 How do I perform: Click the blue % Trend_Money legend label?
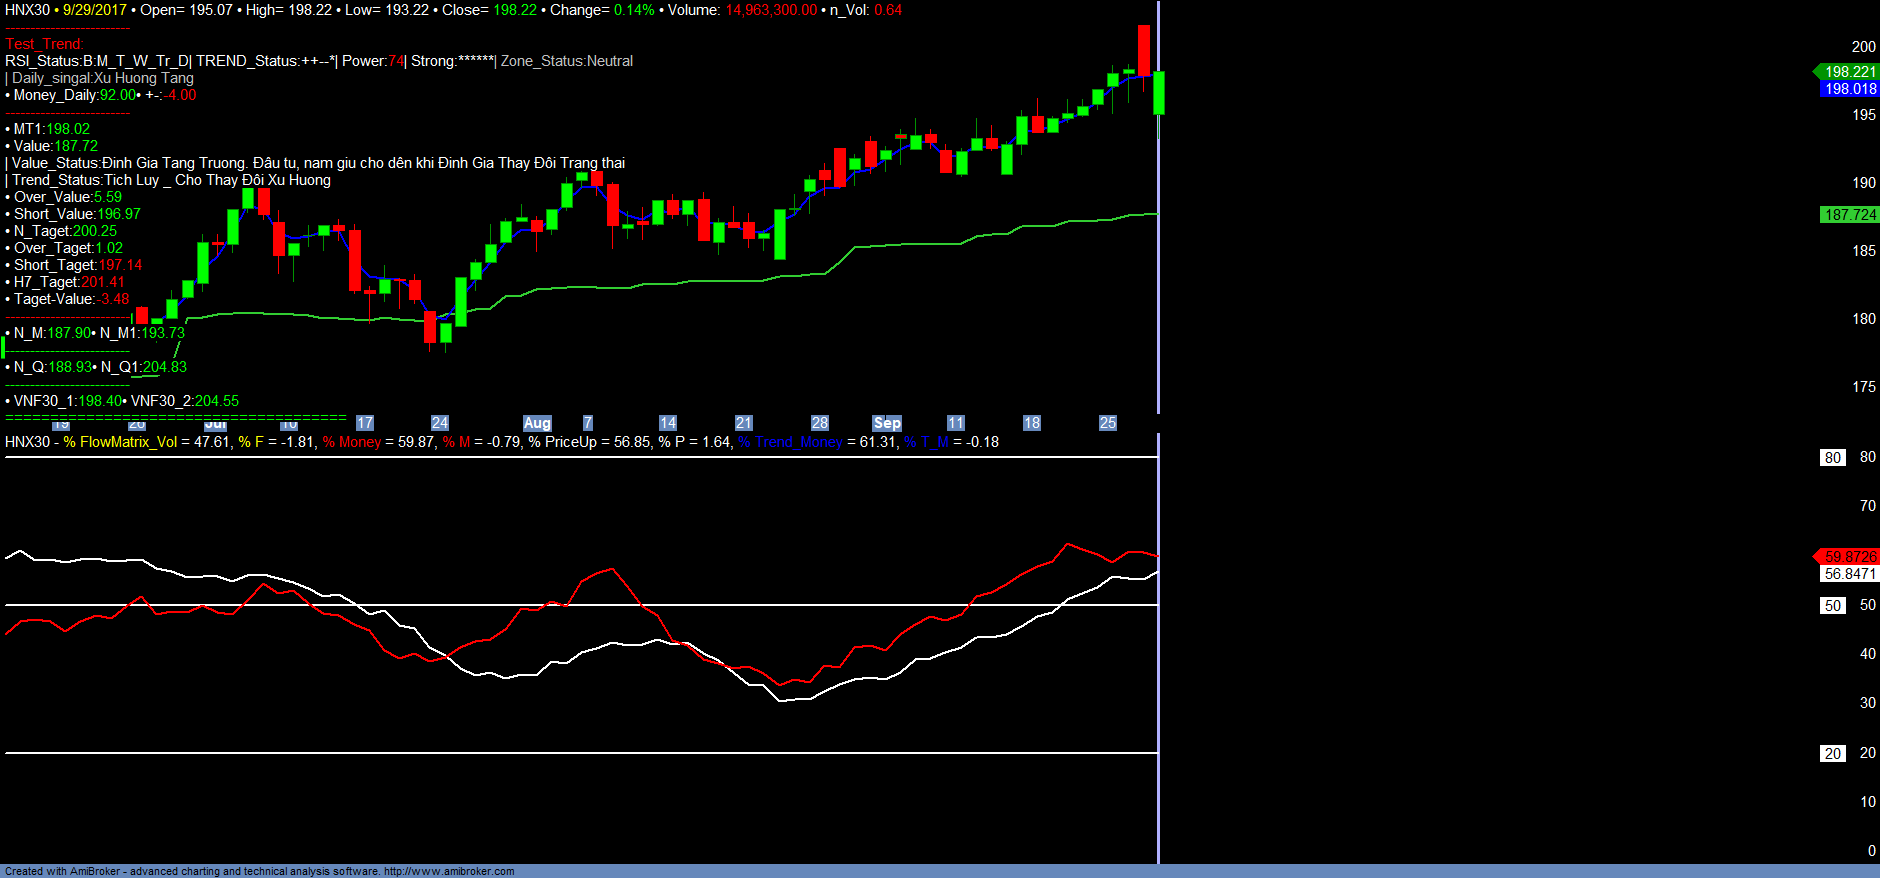pyautogui.click(x=790, y=442)
